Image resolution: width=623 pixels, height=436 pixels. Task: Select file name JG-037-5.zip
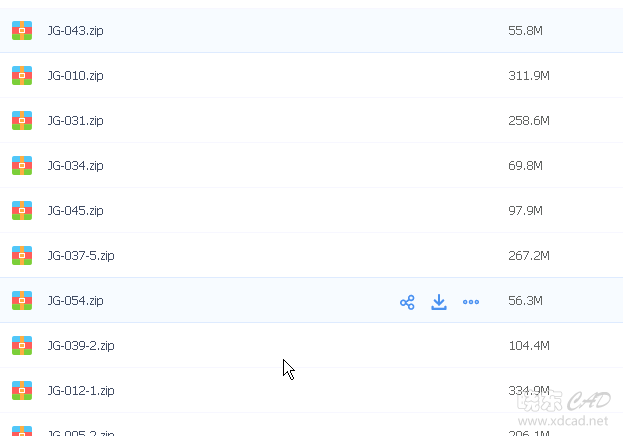click(x=81, y=255)
